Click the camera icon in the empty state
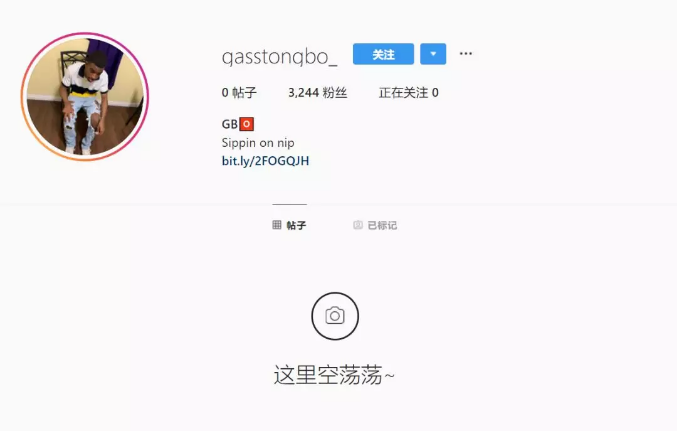The image size is (678, 436). [335, 316]
